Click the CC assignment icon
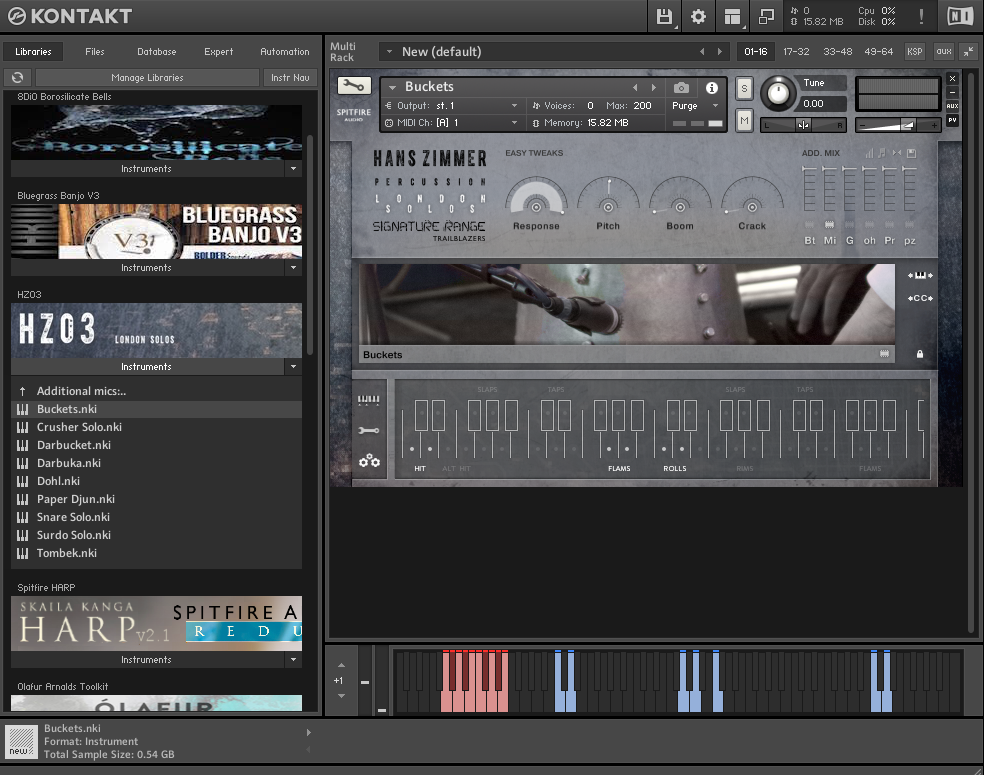The image size is (984, 775). [920, 298]
